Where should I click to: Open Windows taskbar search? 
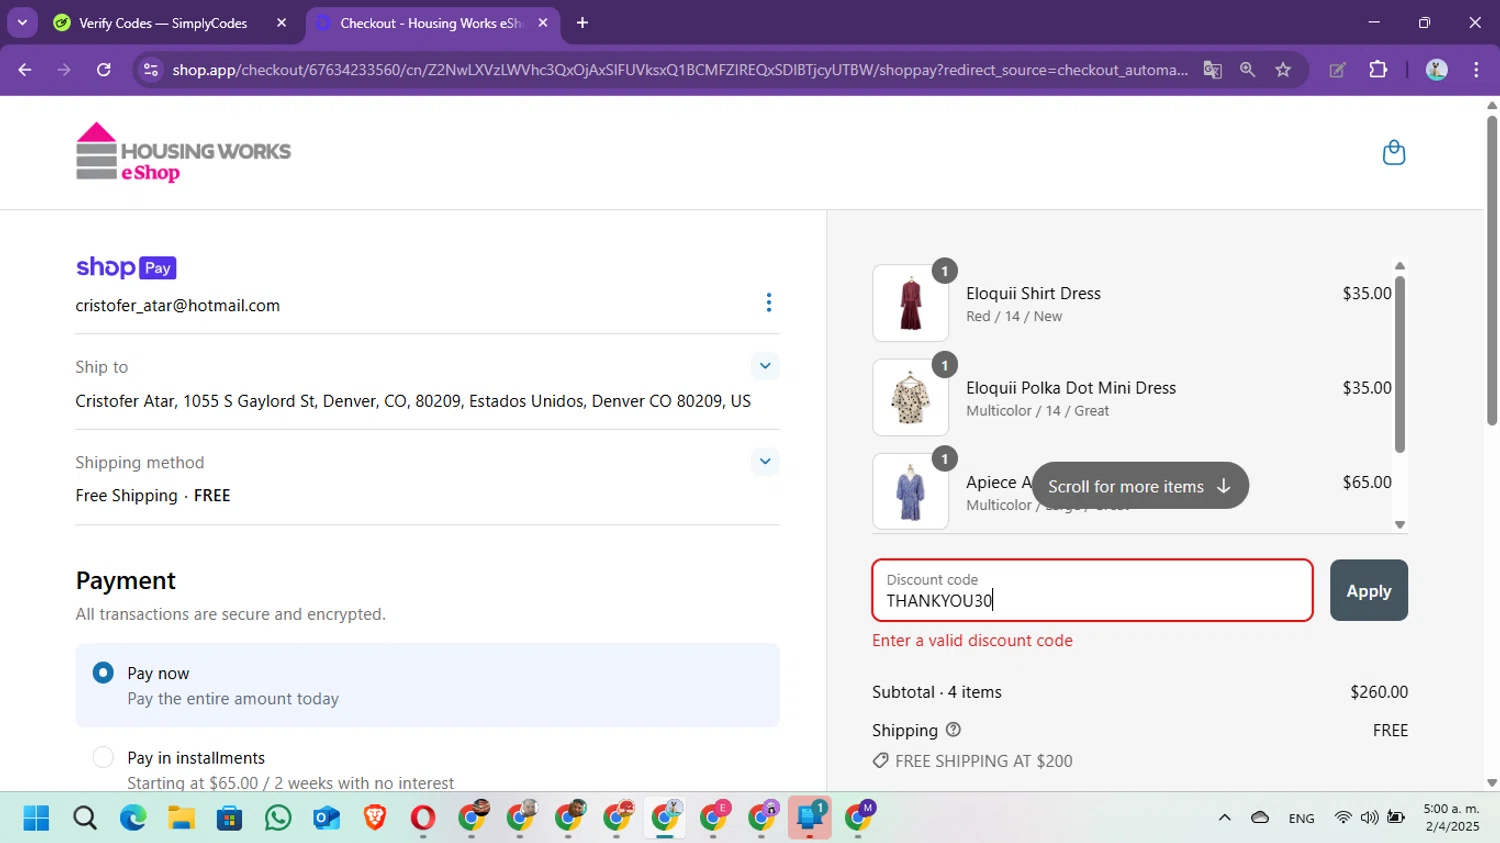pos(85,818)
